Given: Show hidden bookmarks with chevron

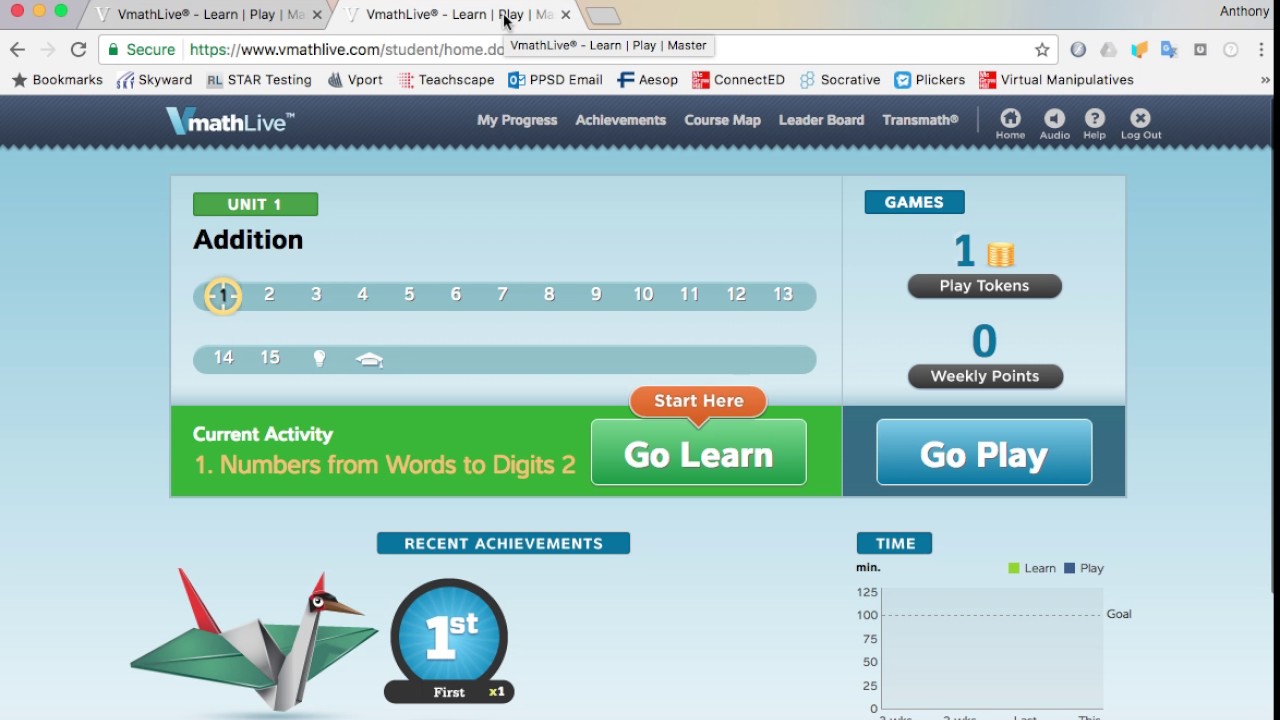Looking at the screenshot, I should click(1265, 80).
